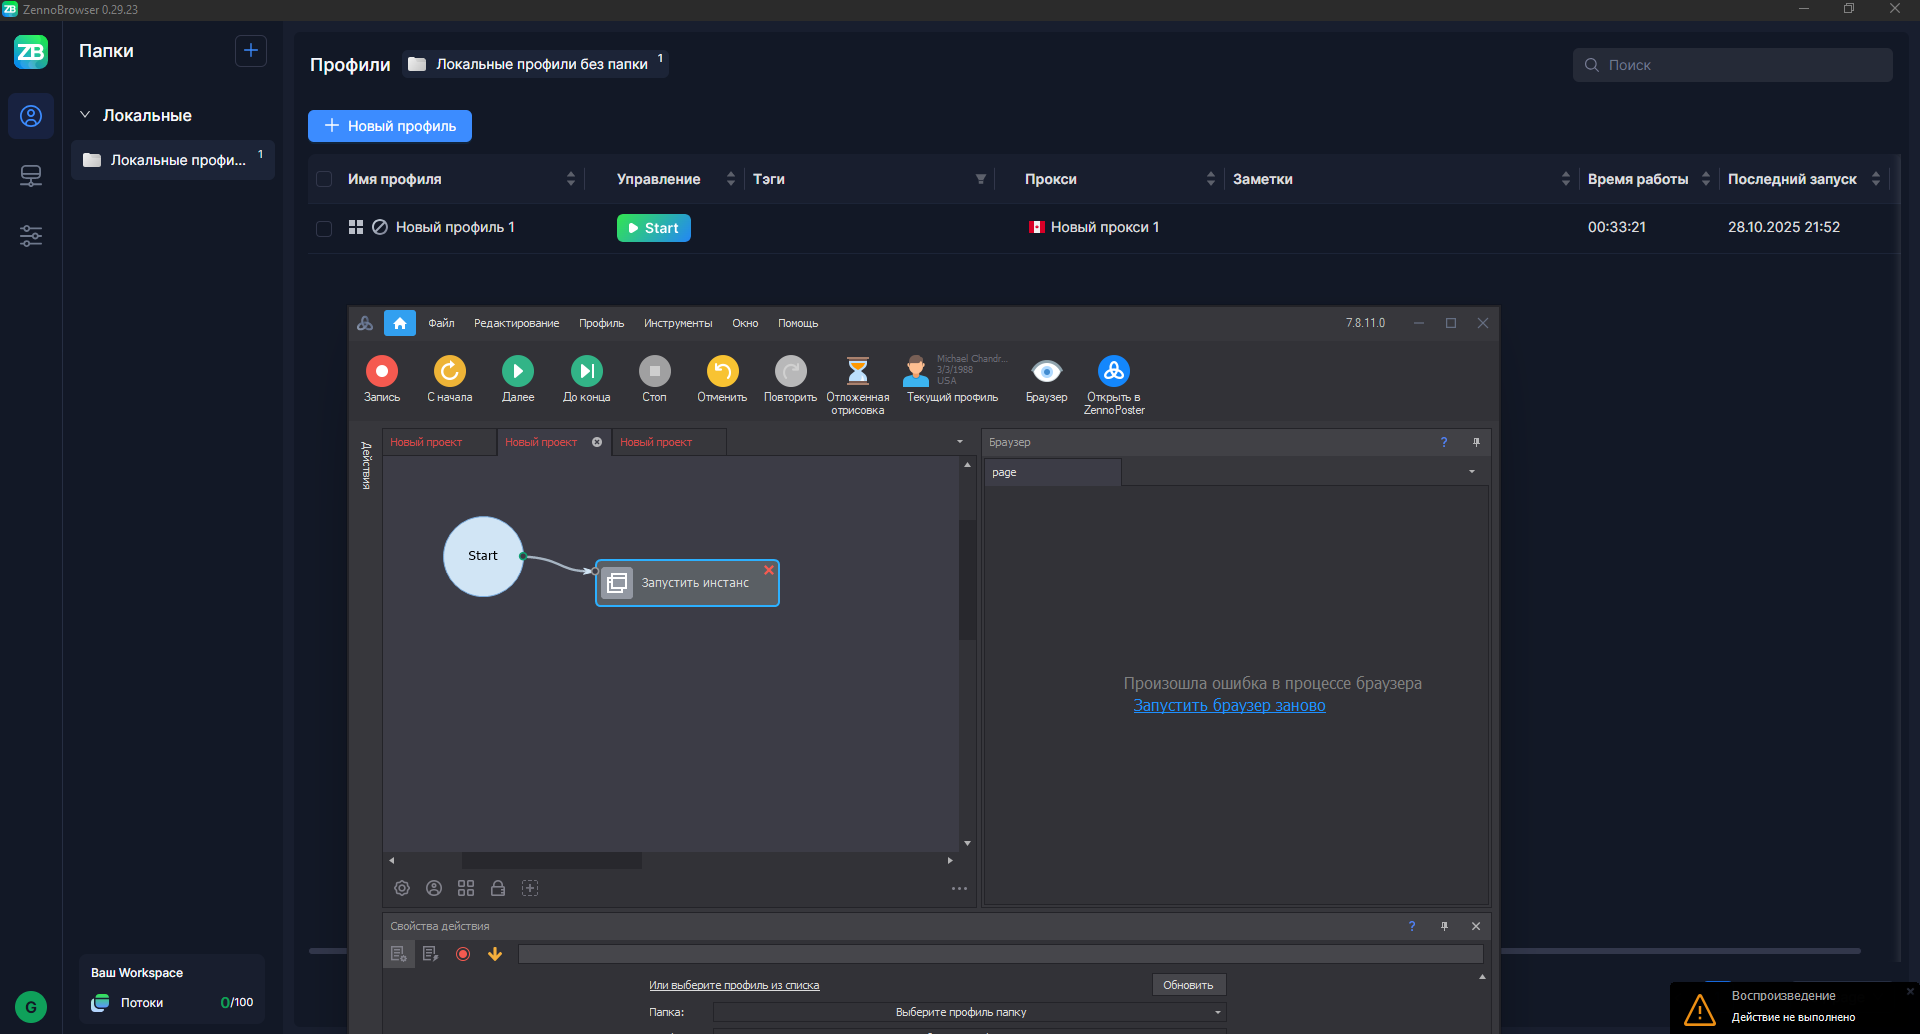The height and width of the screenshot is (1034, 1920).
Task: Open the Инструменты menu
Action: (677, 323)
